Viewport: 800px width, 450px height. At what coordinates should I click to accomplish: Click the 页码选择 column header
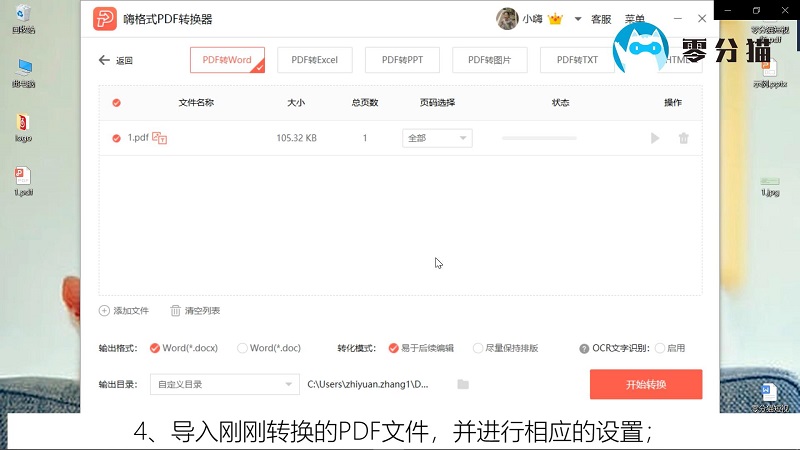click(437, 103)
